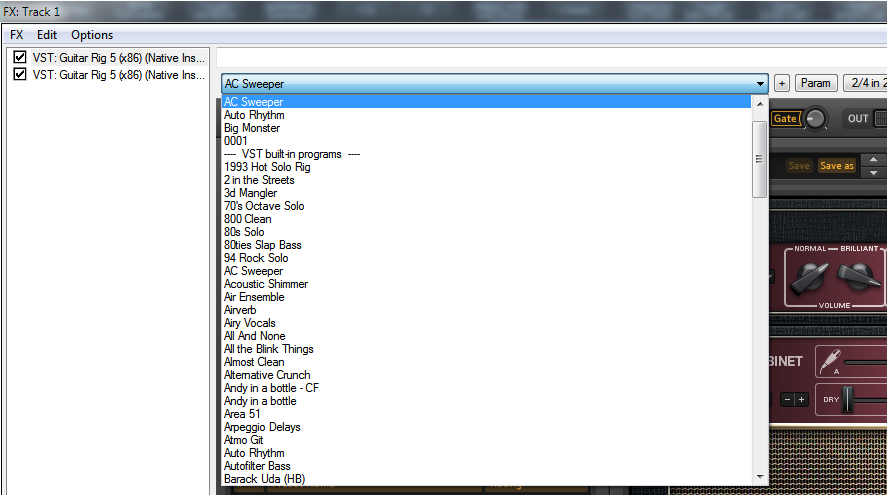Select first Auto Rhythm preset below AC Sweeper
The height and width of the screenshot is (495, 887).
486,115
